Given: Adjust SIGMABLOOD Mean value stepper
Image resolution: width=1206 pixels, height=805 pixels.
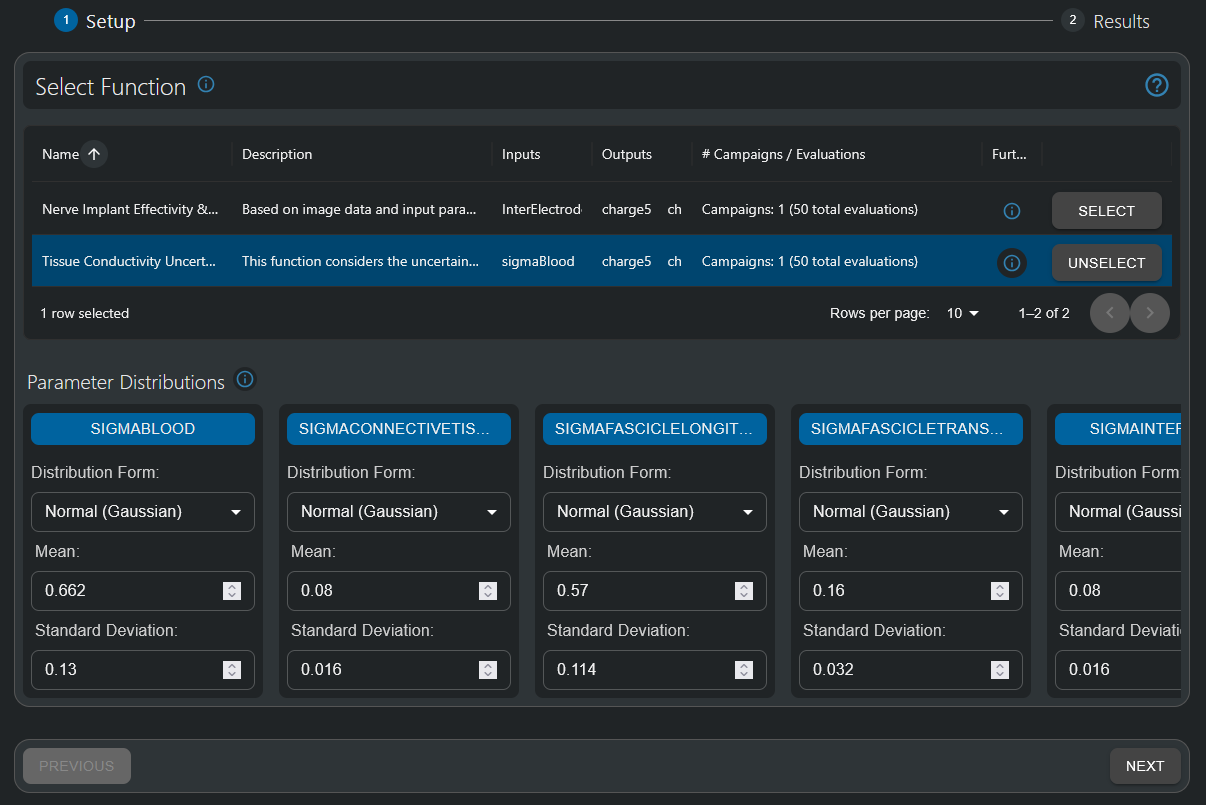Looking at the screenshot, I should point(231,591).
